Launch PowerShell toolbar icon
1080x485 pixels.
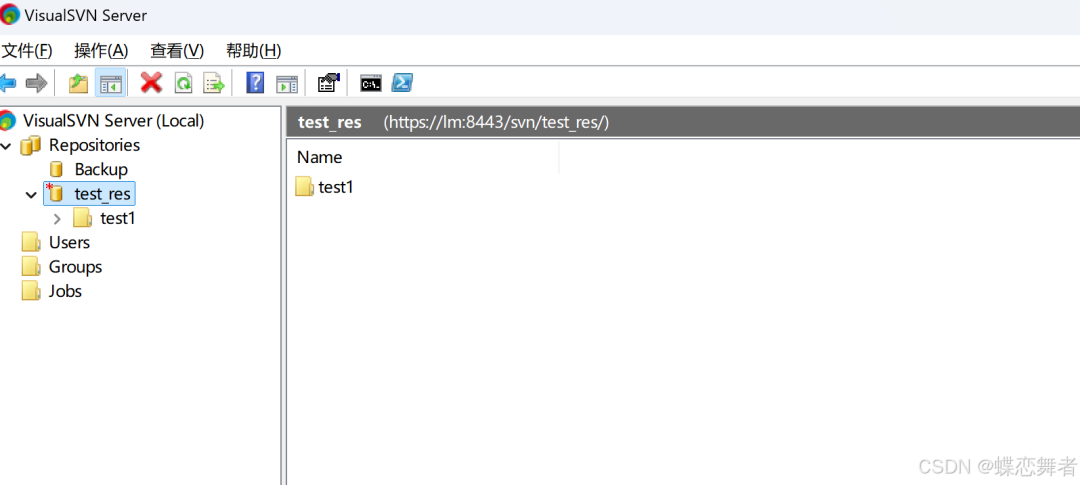[x=402, y=83]
